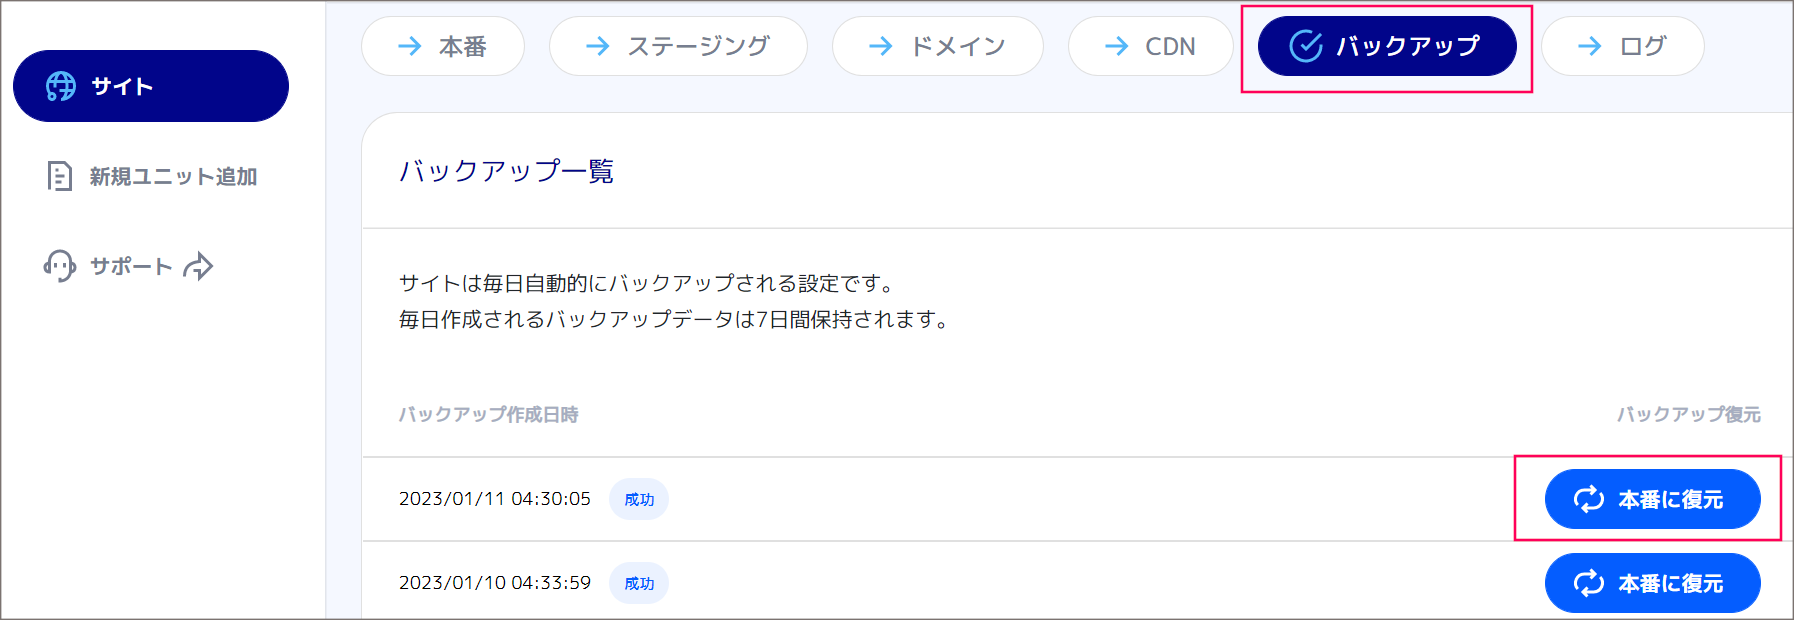Viewport: 1794px width, 620px height.
Task: Click the restore arrows icon on the 2023/01/10 row's button
Action: [1589, 583]
